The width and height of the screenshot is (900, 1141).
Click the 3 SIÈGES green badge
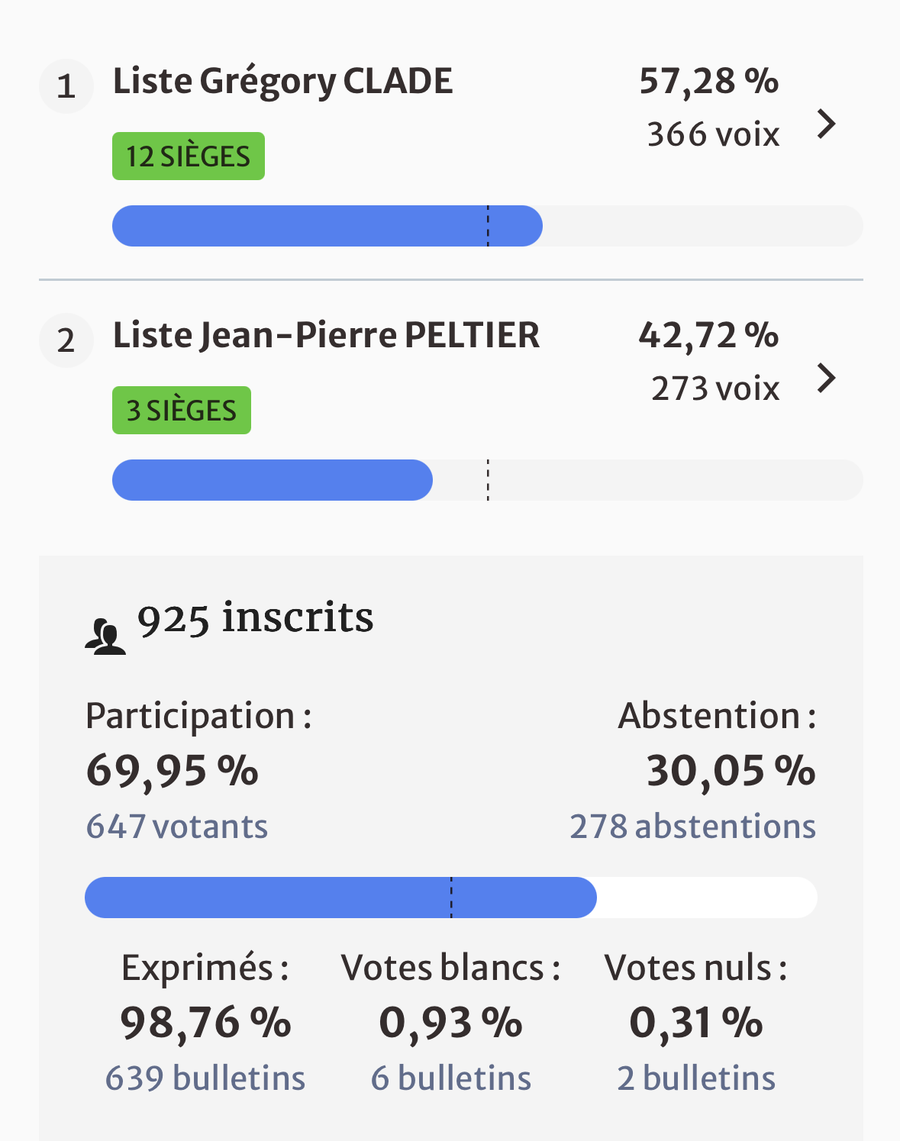[x=181, y=410]
